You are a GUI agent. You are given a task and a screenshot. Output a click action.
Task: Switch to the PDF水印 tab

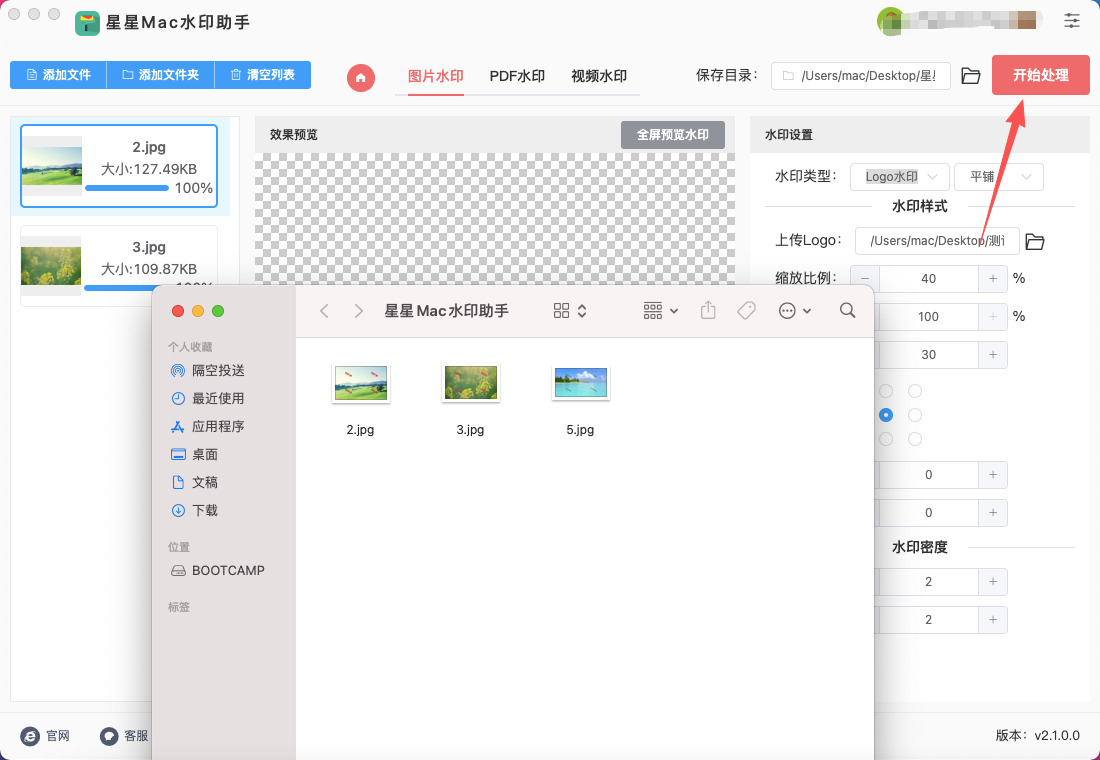pyautogui.click(x=517, y=76)
